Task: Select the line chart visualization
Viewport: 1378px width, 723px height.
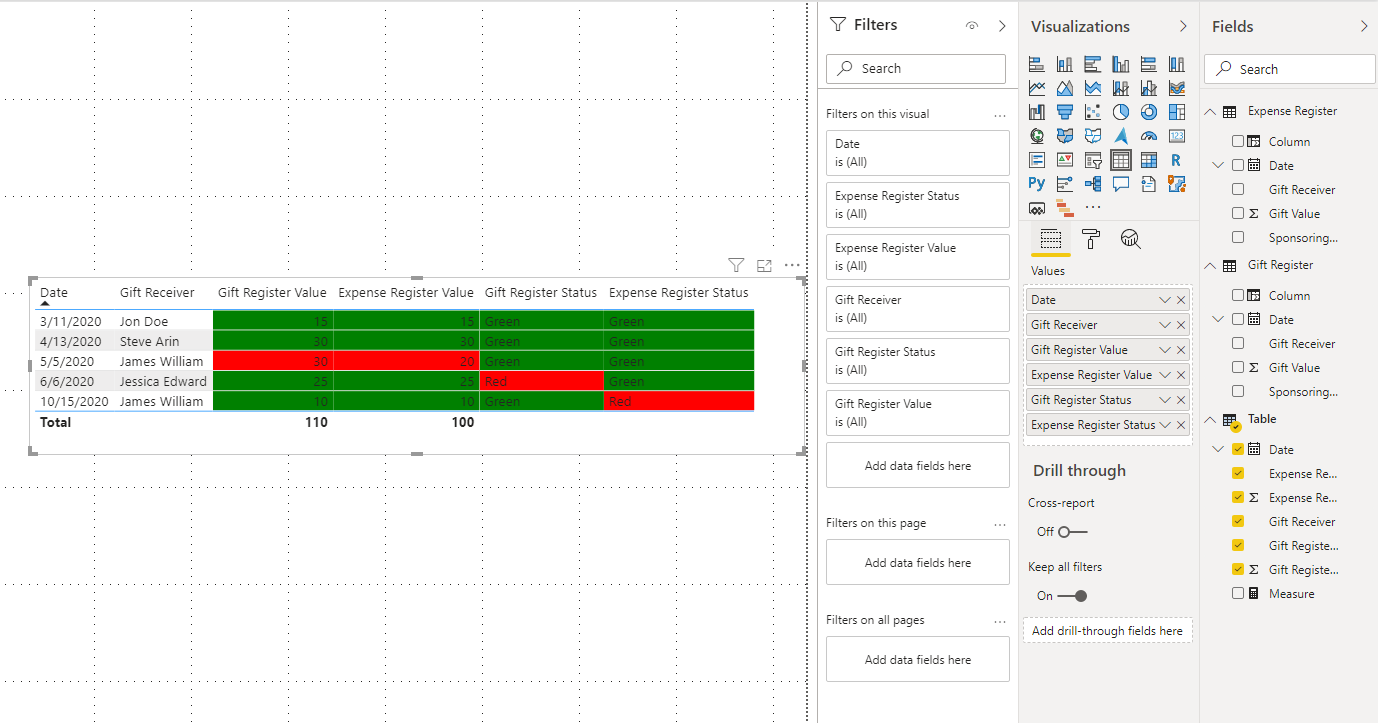Action: [x=1037, y=88]
